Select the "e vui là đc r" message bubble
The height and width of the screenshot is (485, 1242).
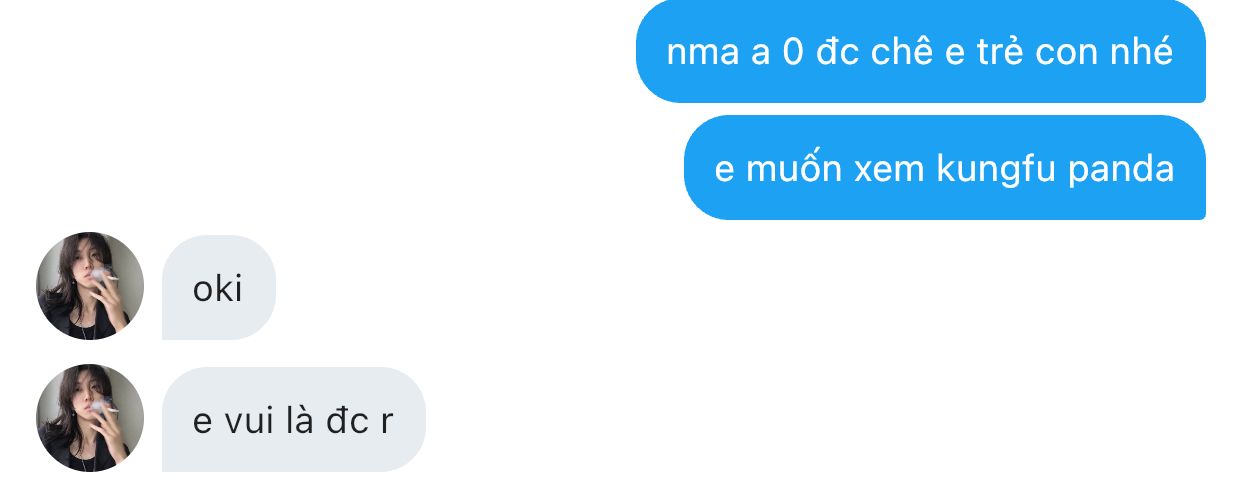click(293, 420)
